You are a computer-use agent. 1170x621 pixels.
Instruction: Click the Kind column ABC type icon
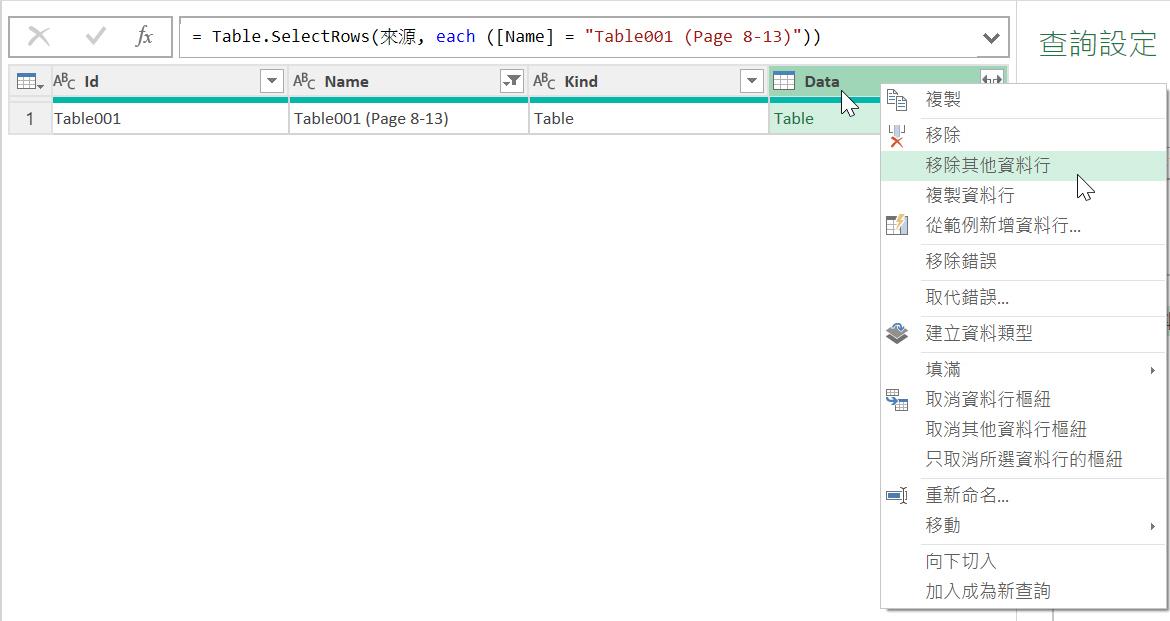pos(544,82)
